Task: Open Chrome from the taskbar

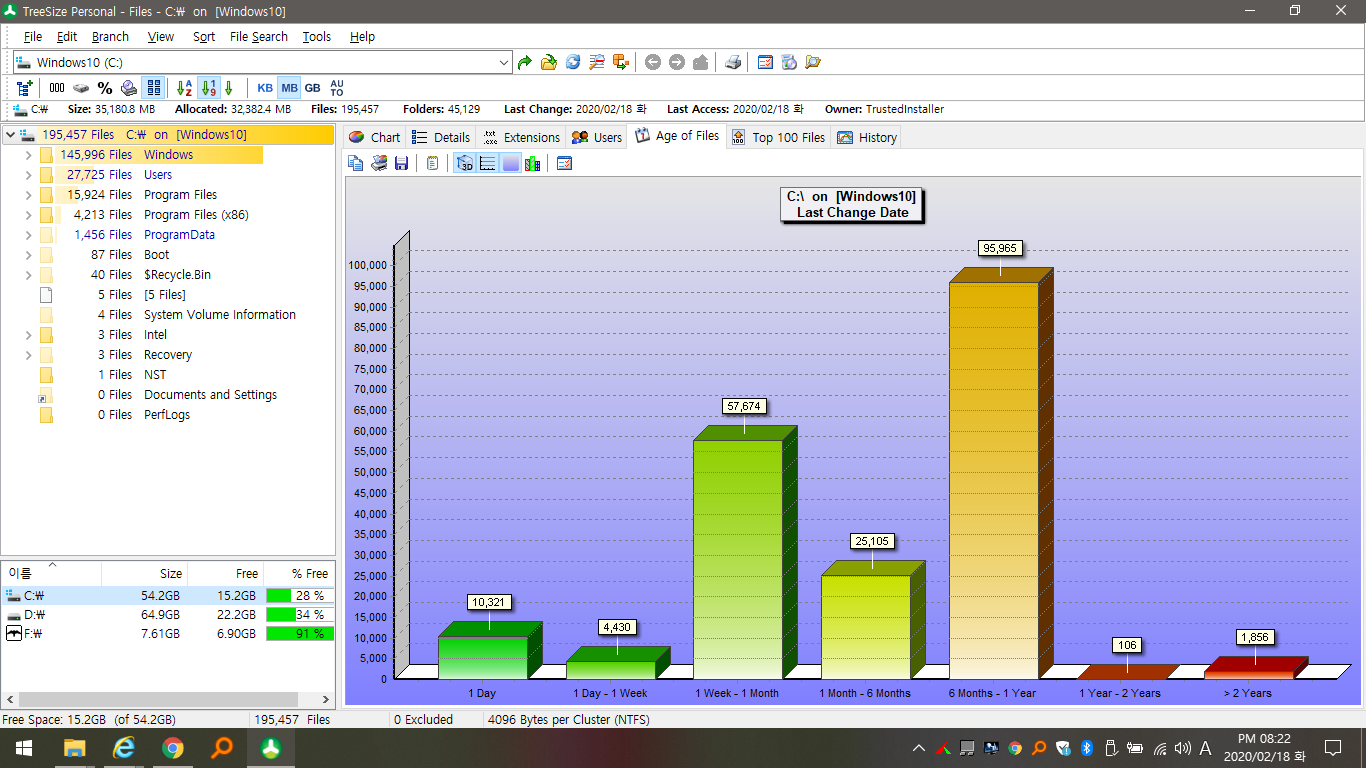Action: [x=173, y=747]
